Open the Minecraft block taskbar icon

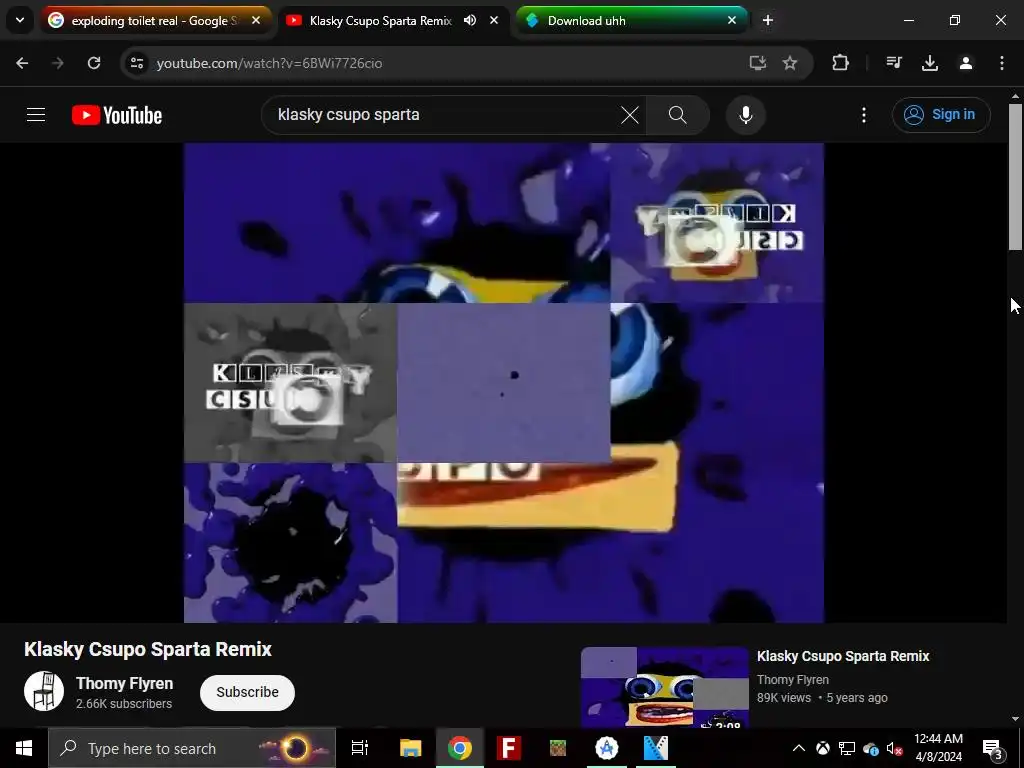[558, 748]
